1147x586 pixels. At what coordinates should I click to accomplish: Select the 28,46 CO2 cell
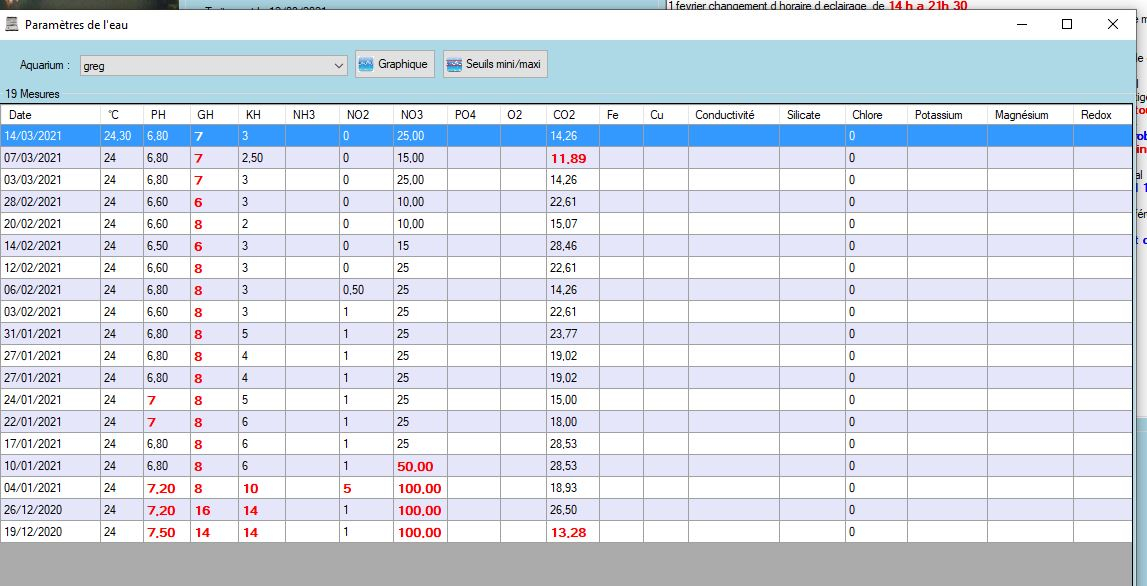(573, 246)
